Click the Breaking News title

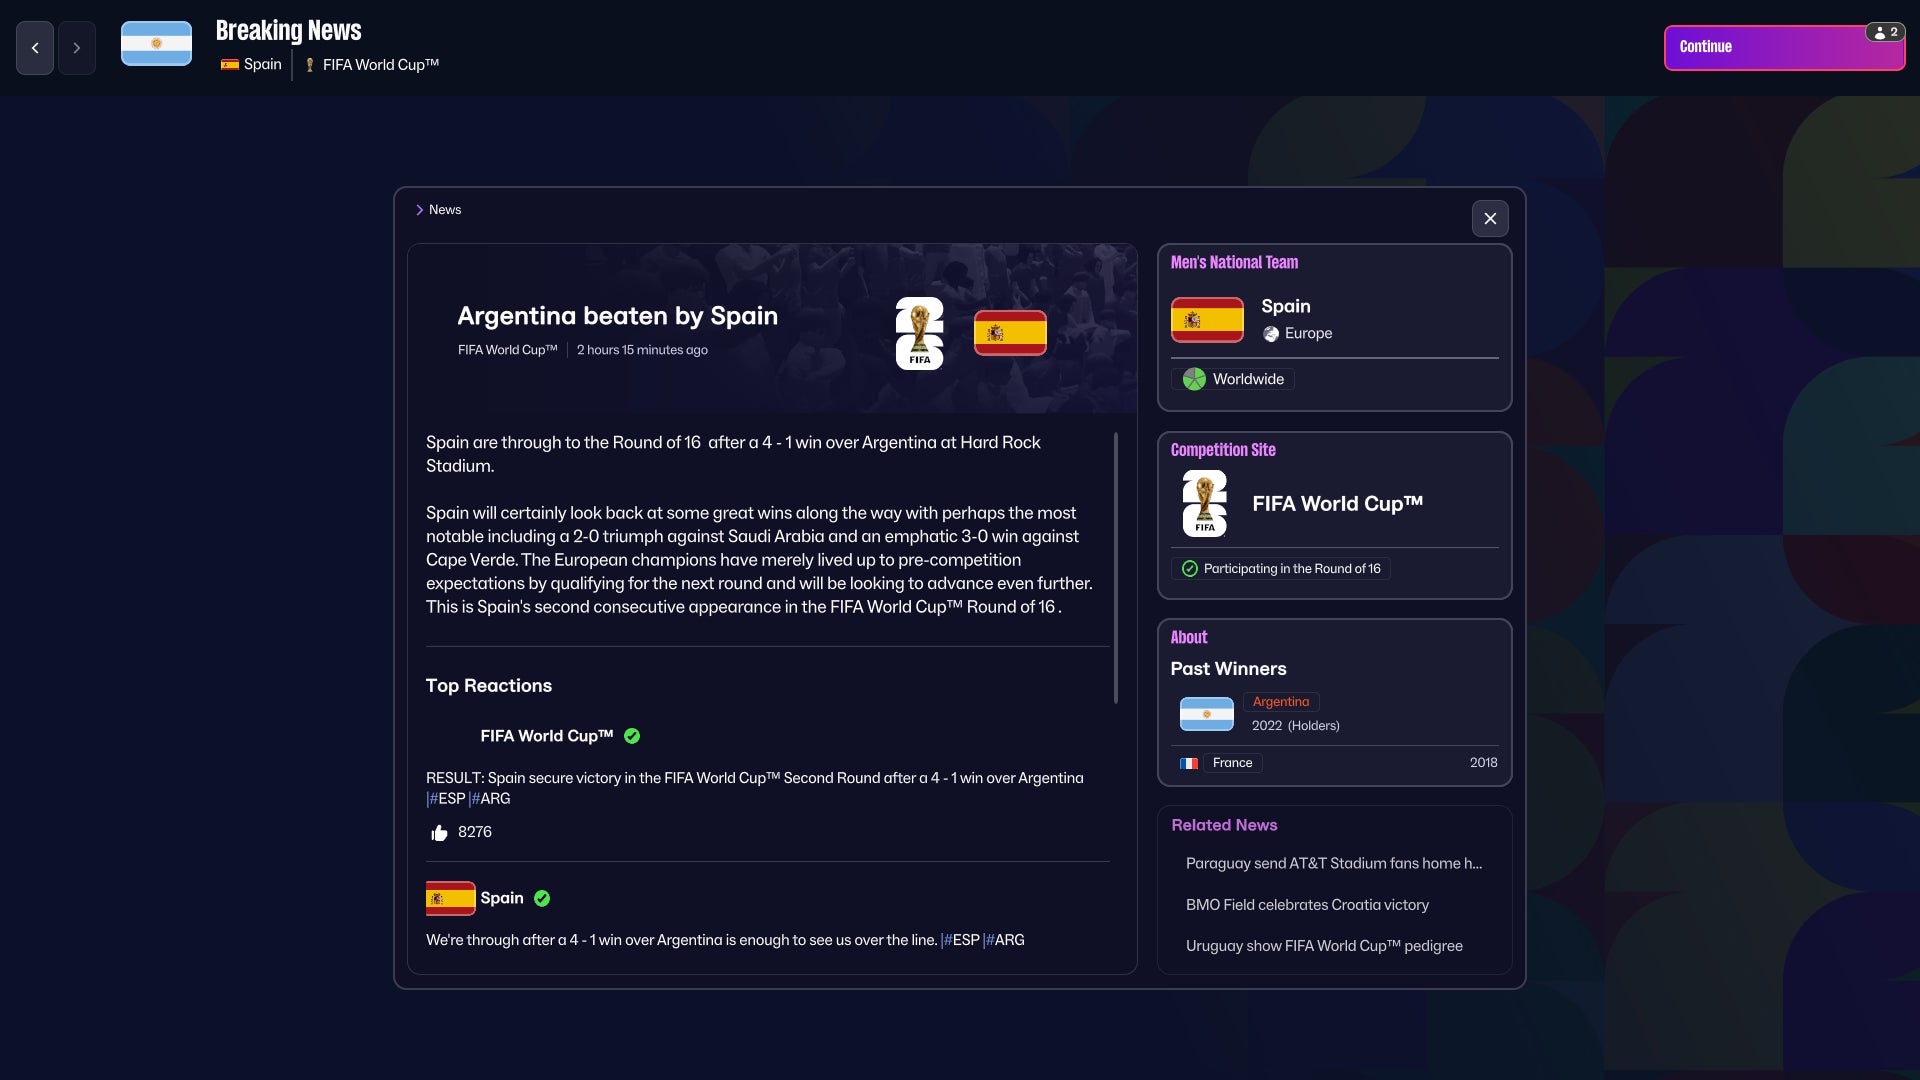[288, 31]
